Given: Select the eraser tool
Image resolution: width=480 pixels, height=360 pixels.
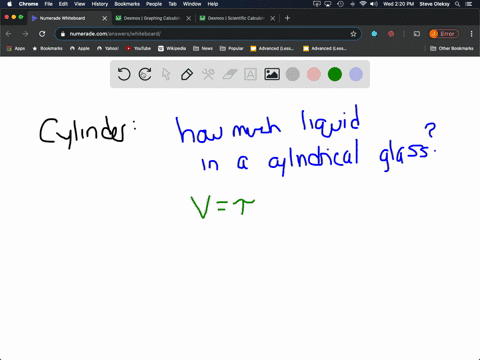Looking at the screenshot, I should [x=229, y=74].
